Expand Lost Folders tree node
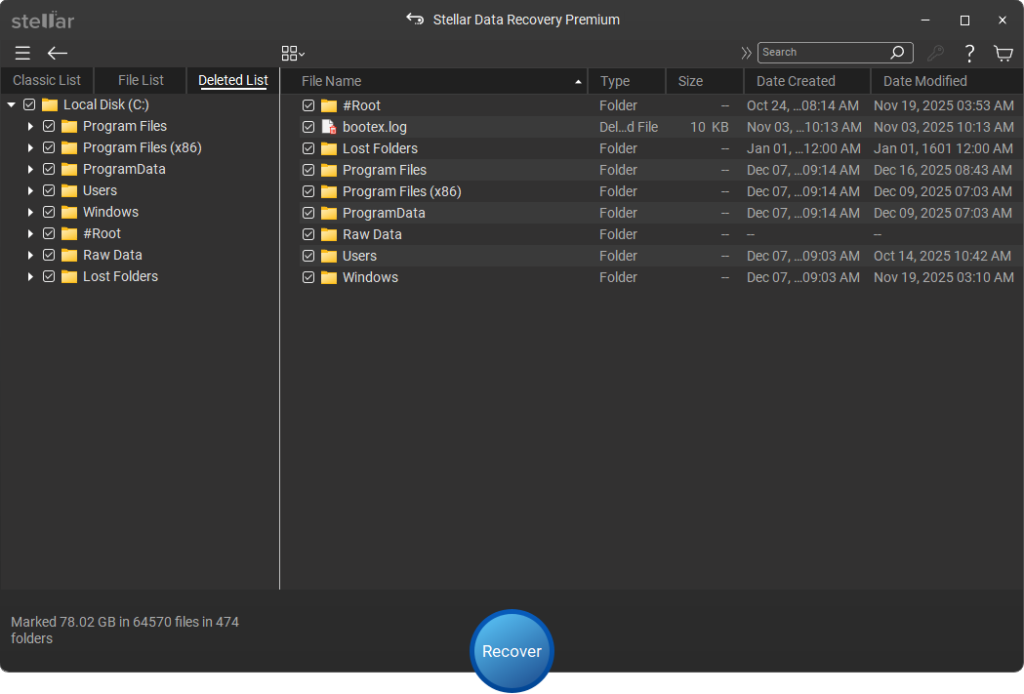 [x=30, y=277]
